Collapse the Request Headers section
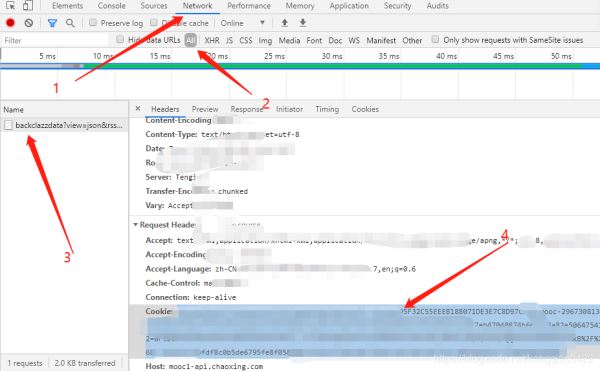Image resolution: width=600 pixels, height=371 pixels. tap(135, 225)
